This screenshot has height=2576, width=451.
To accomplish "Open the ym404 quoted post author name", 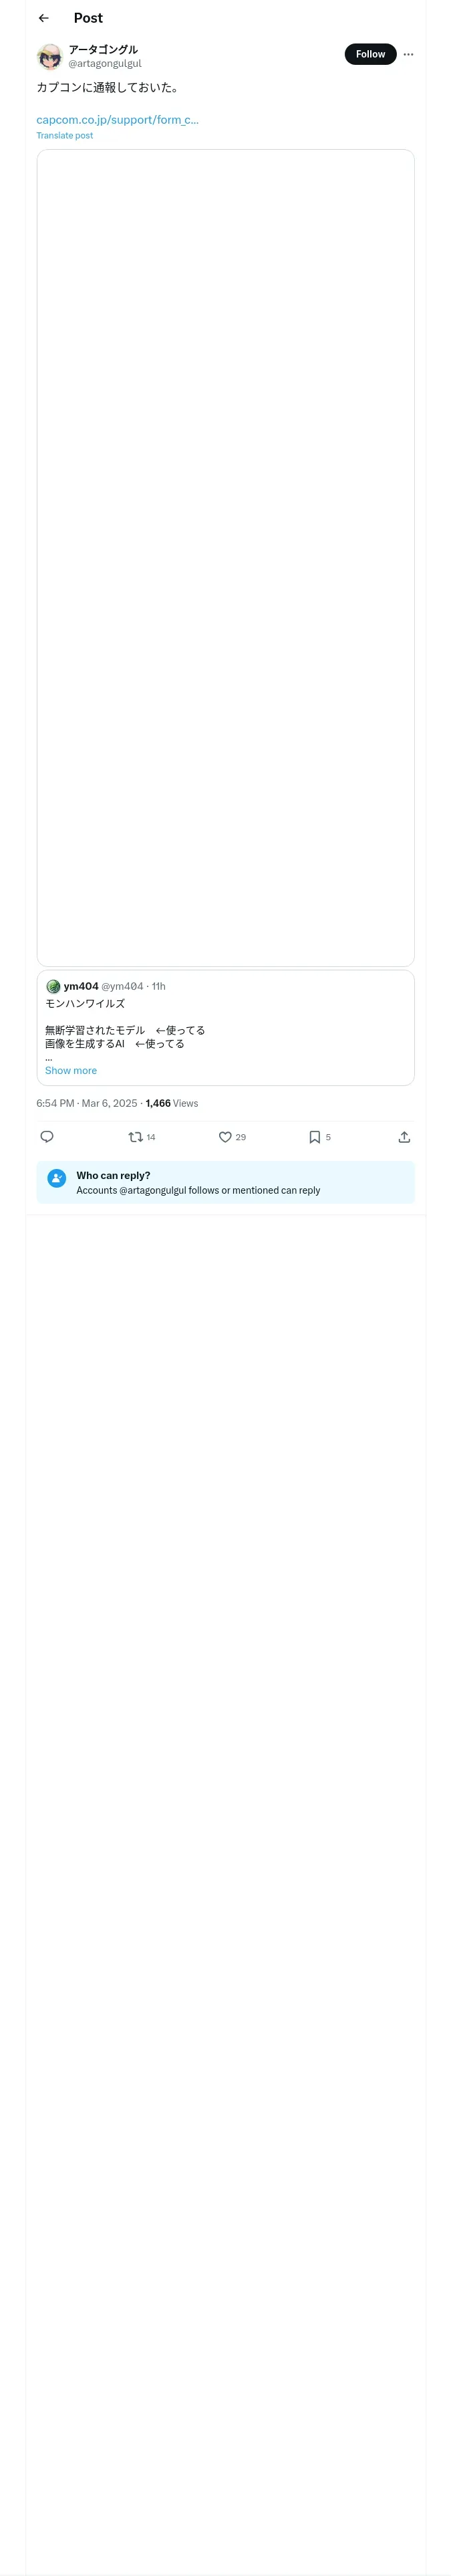I will pos(81,986).
